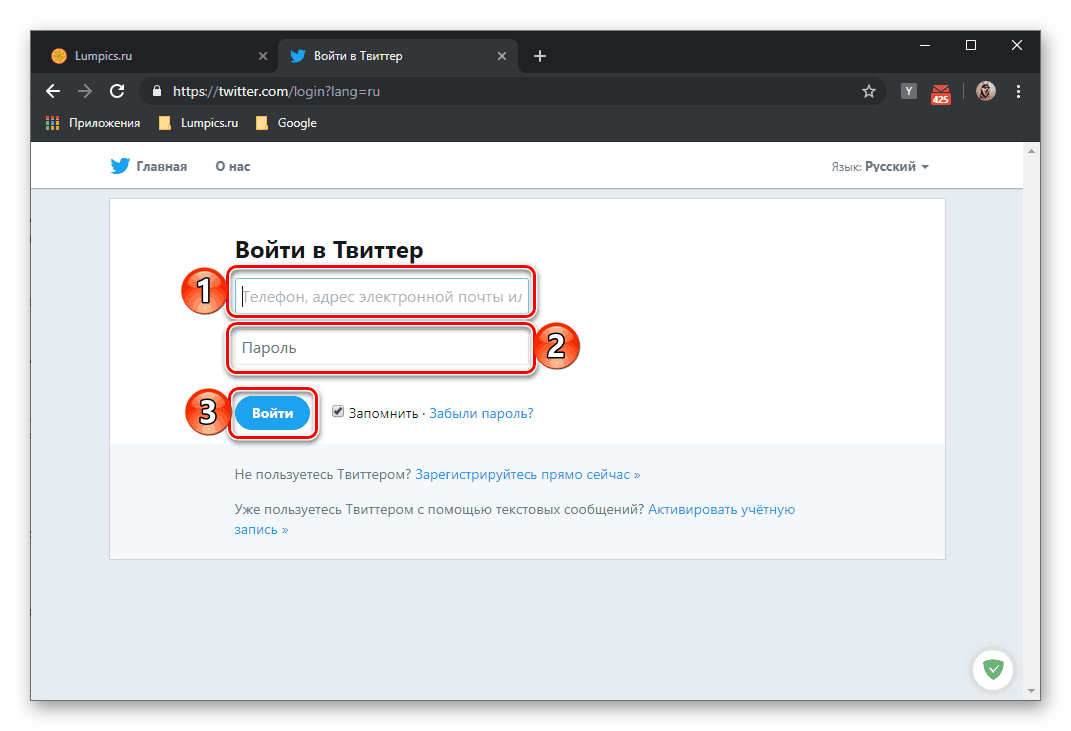Image resolution: width=1071 pixels, height=731 pixels.
Task: Open the mail extension showing 425
Action: pyautogui.click(x=941, y=94)
